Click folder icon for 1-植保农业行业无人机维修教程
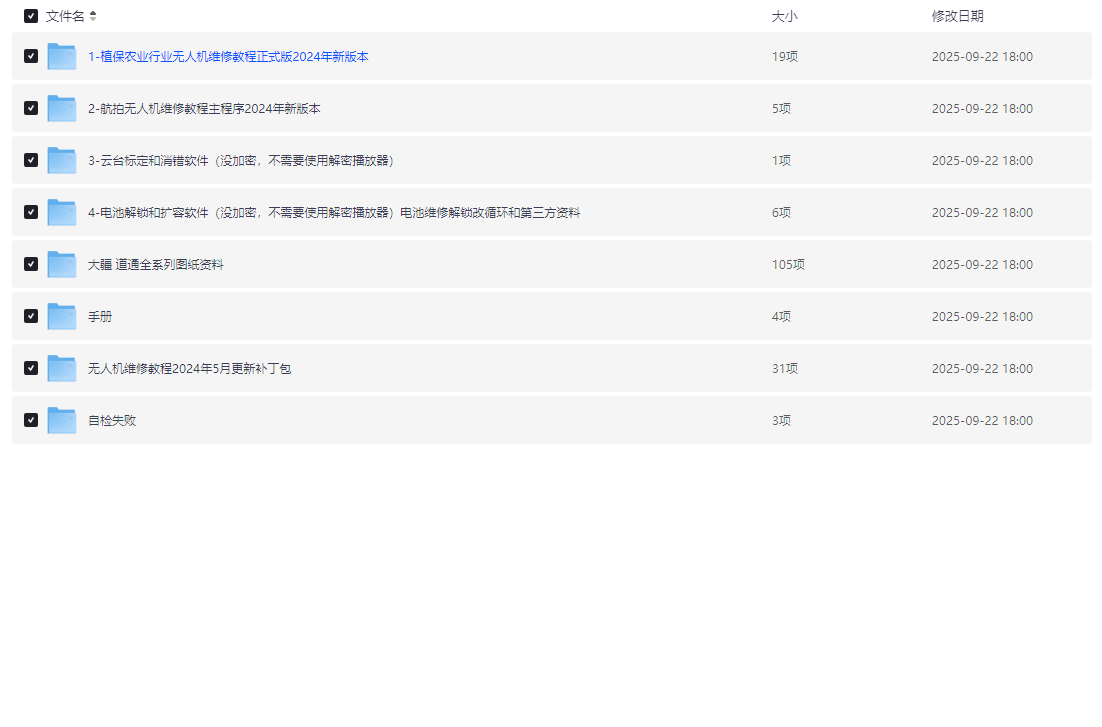The image size is (1102, 727). (x=62, y=57)
